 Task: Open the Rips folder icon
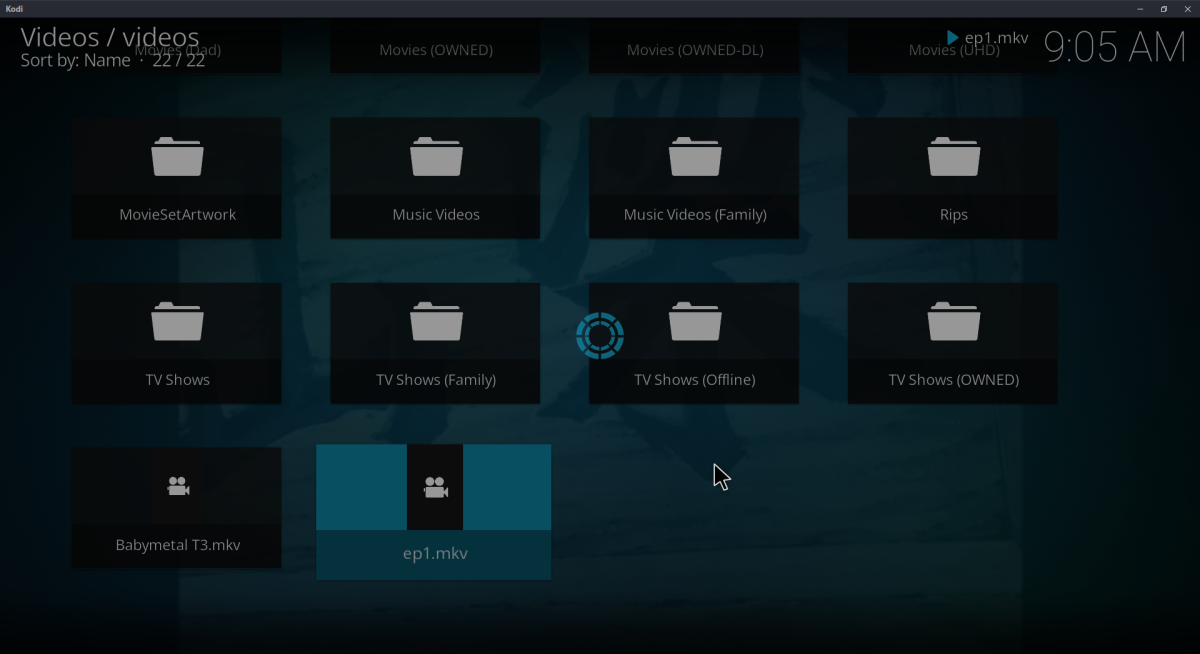(x=954, y=157)
